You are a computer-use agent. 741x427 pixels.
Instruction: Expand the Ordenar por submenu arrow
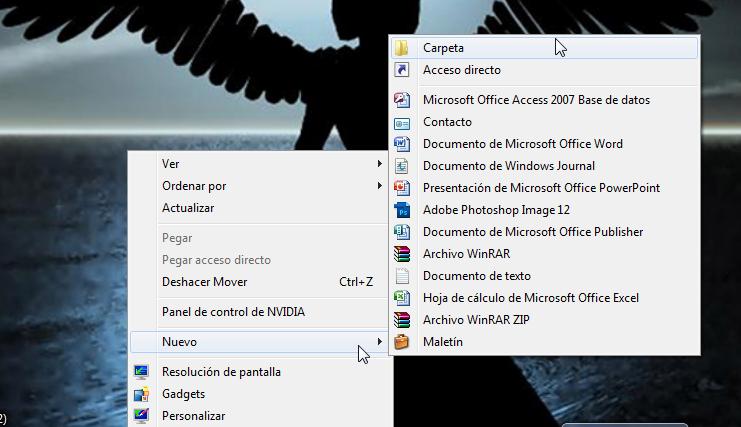[379, 186]
